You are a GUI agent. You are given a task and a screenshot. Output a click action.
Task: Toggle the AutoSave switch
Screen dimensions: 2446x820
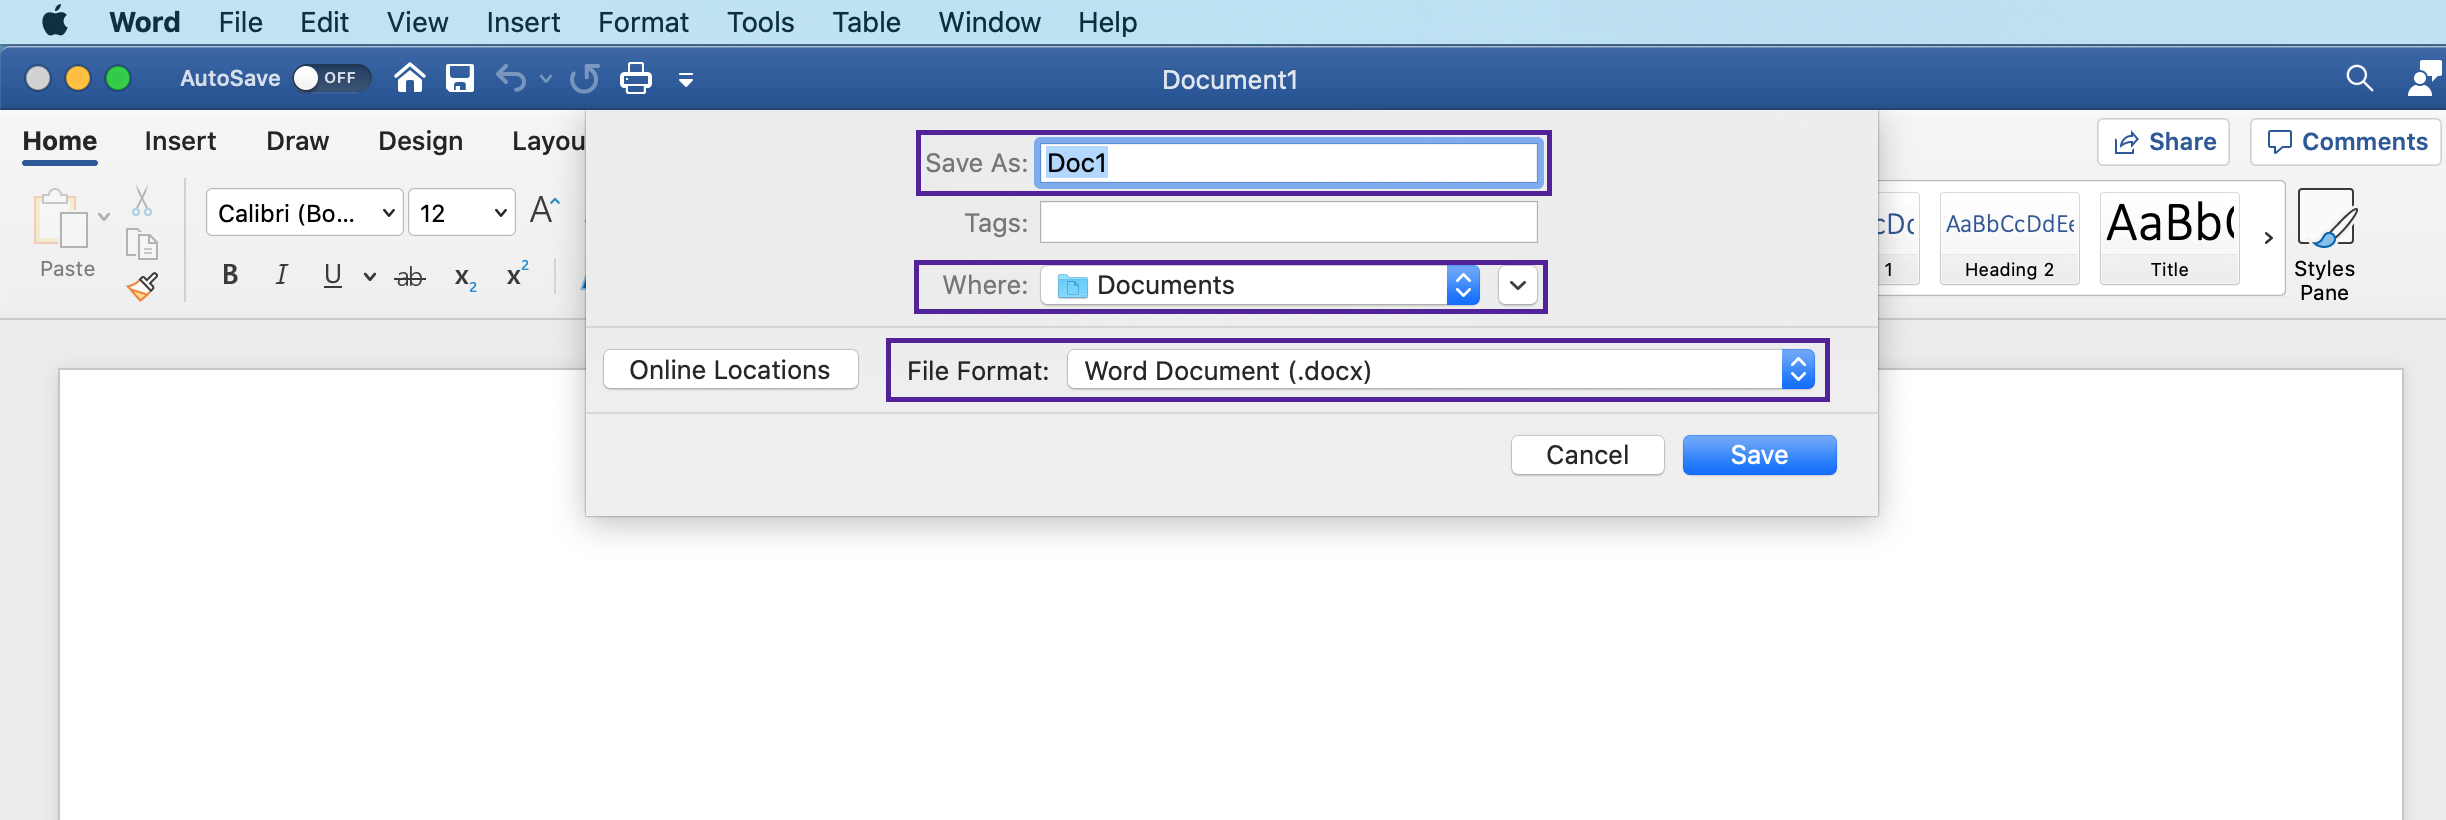click(331, 78)
